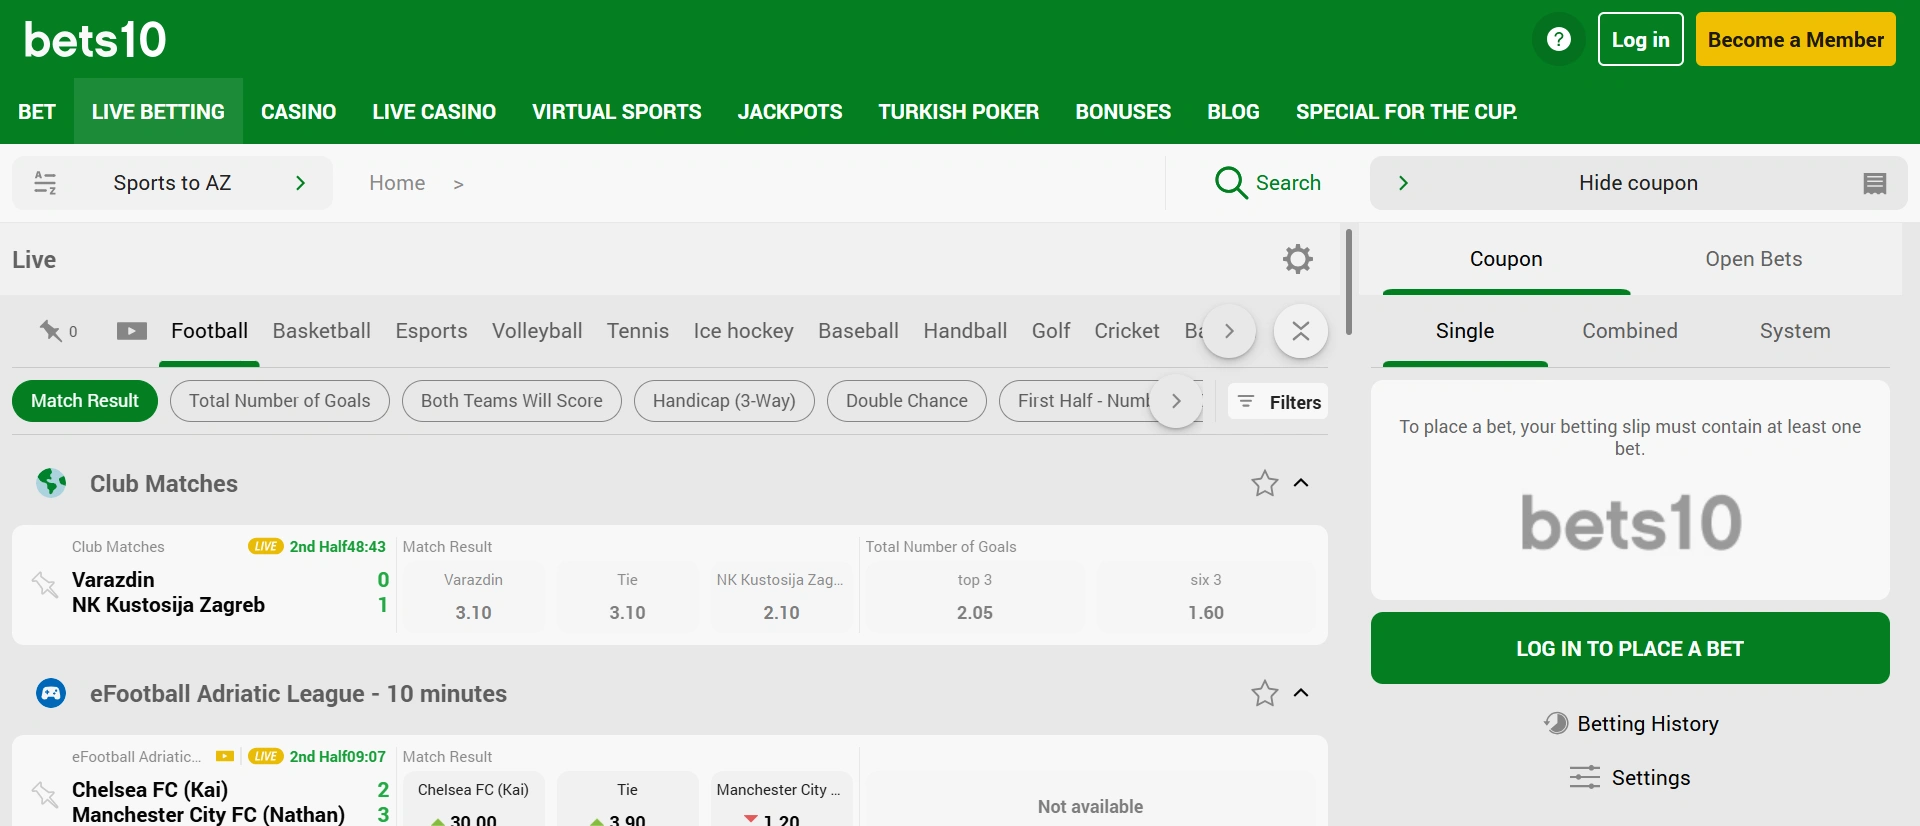Favorite the Club Matches league star
This screenshot has width=1920, height=826.
(1265, 483)
